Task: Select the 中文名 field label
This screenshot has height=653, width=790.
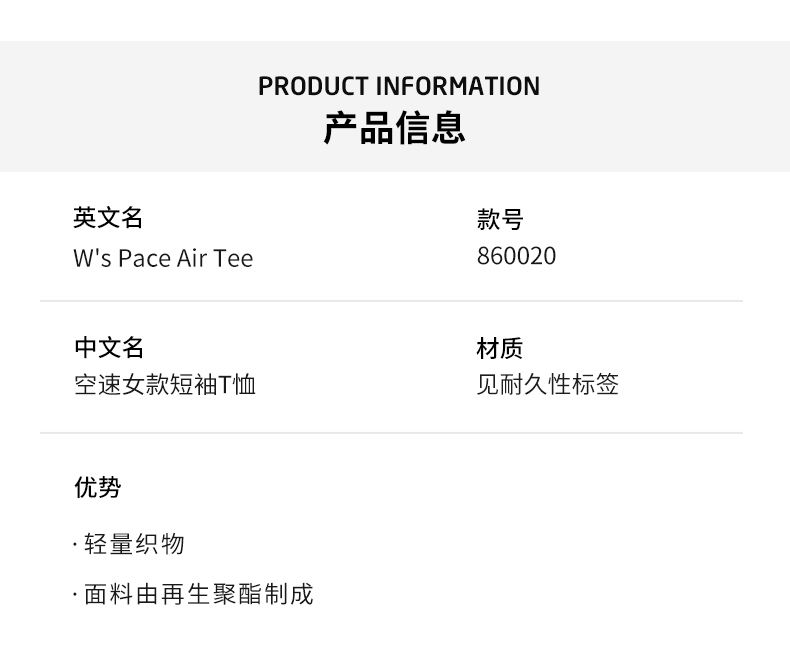Action: click(109, 348)
